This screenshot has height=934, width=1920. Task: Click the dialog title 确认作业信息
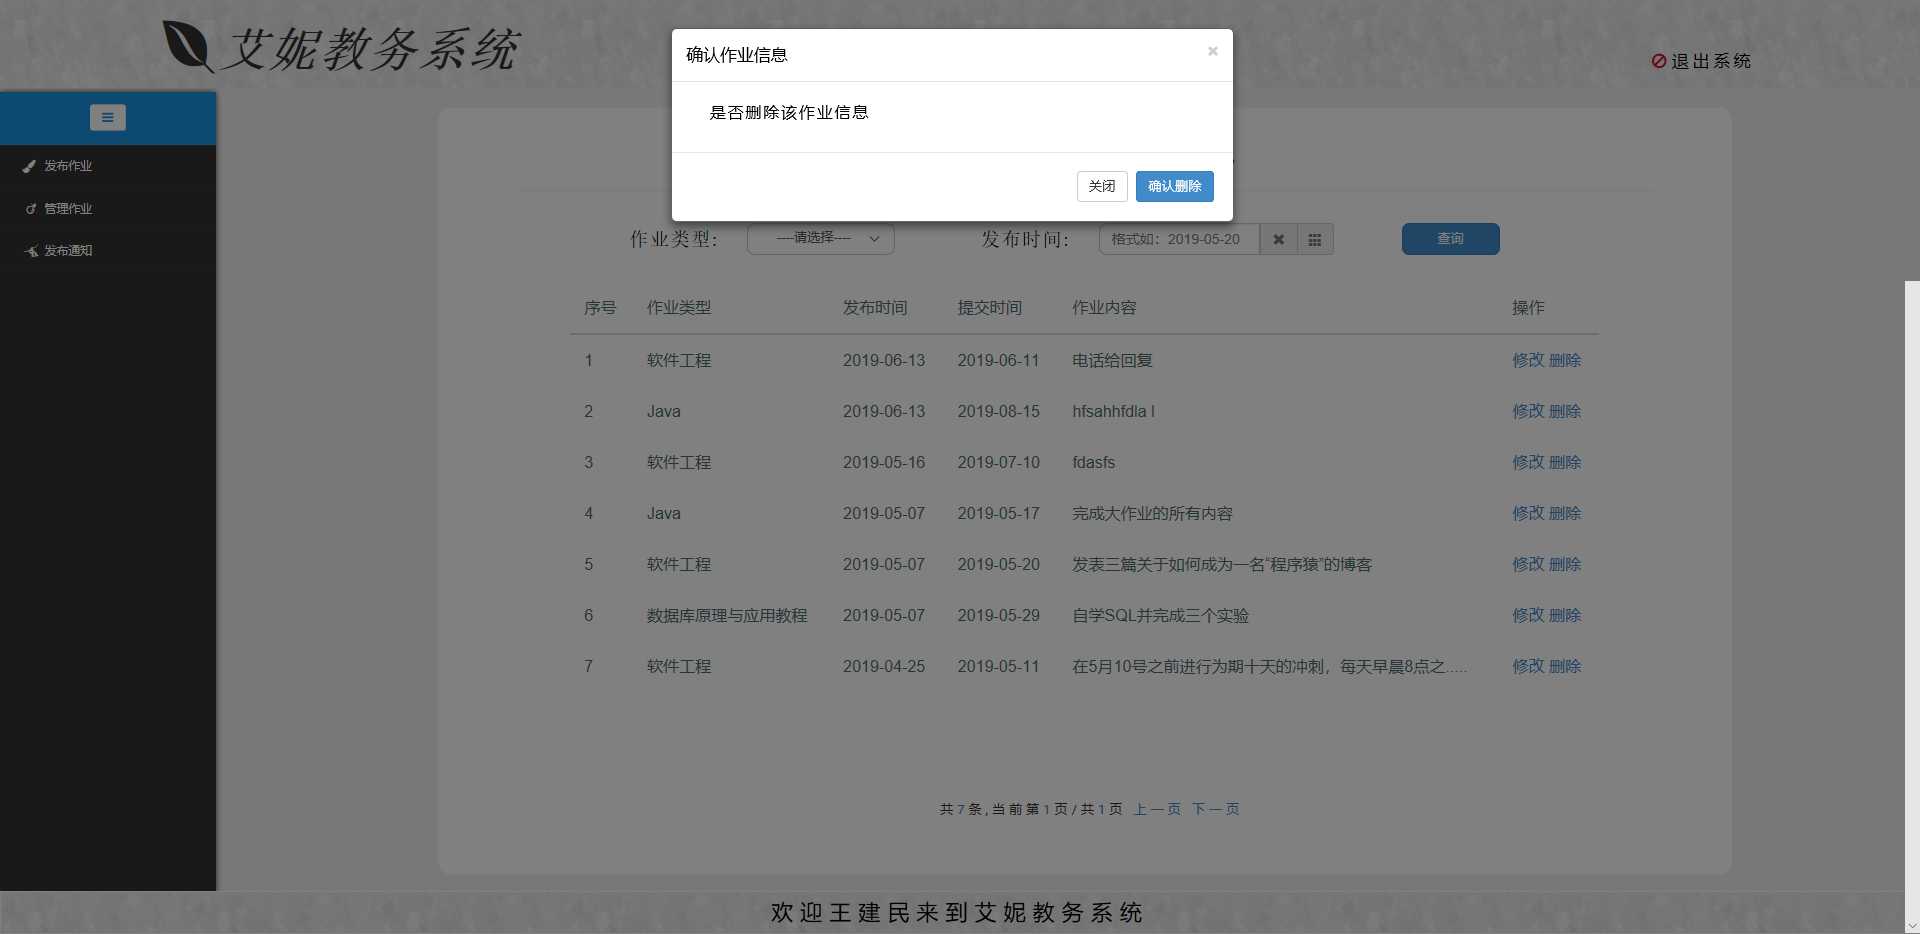737,55
